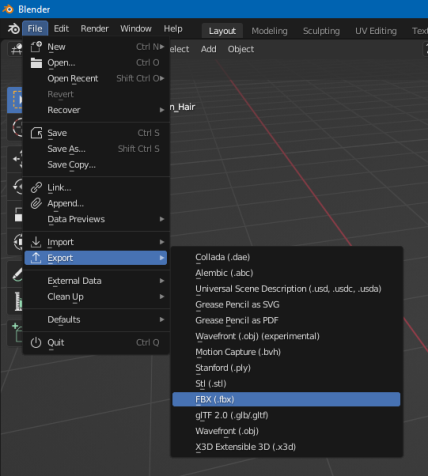Viewport: 428px width, 476px height.
Task: Expand the Data Previews submenu
Action: (96, 219)
